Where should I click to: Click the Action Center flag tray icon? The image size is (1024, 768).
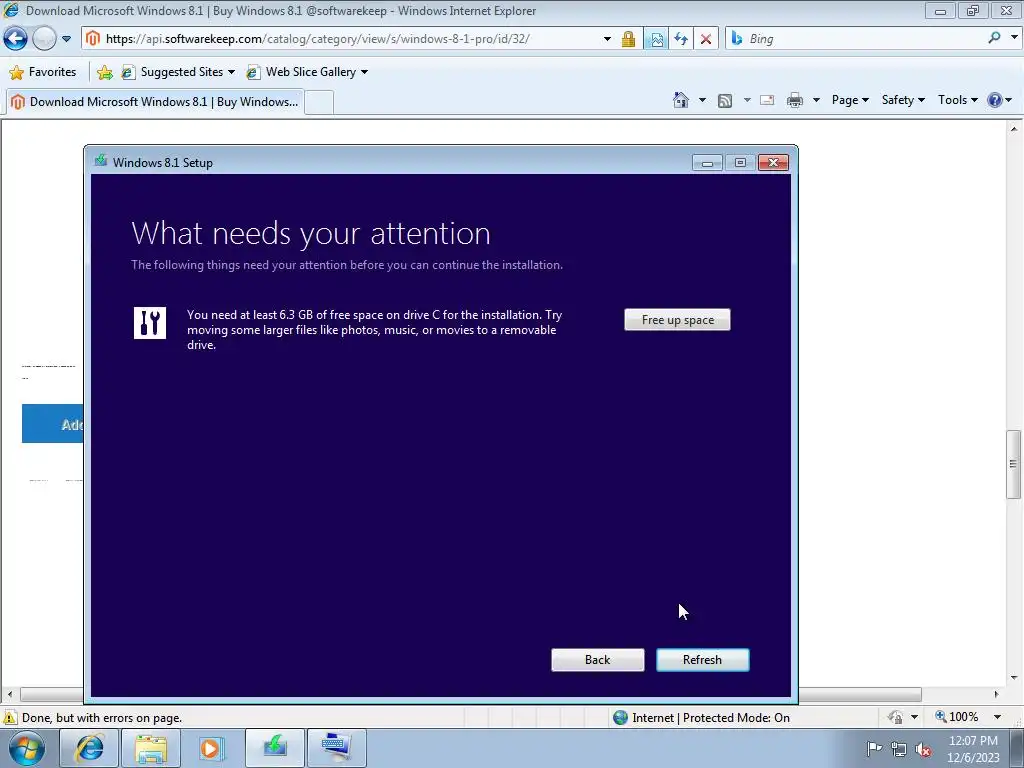874,748
